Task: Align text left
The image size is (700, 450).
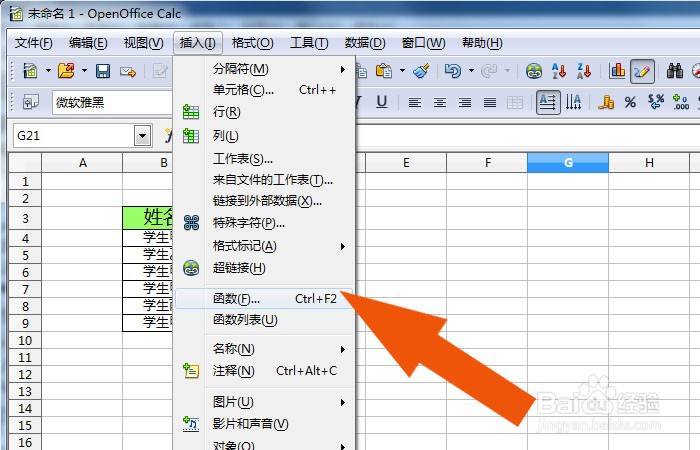Action: (415, 103)
